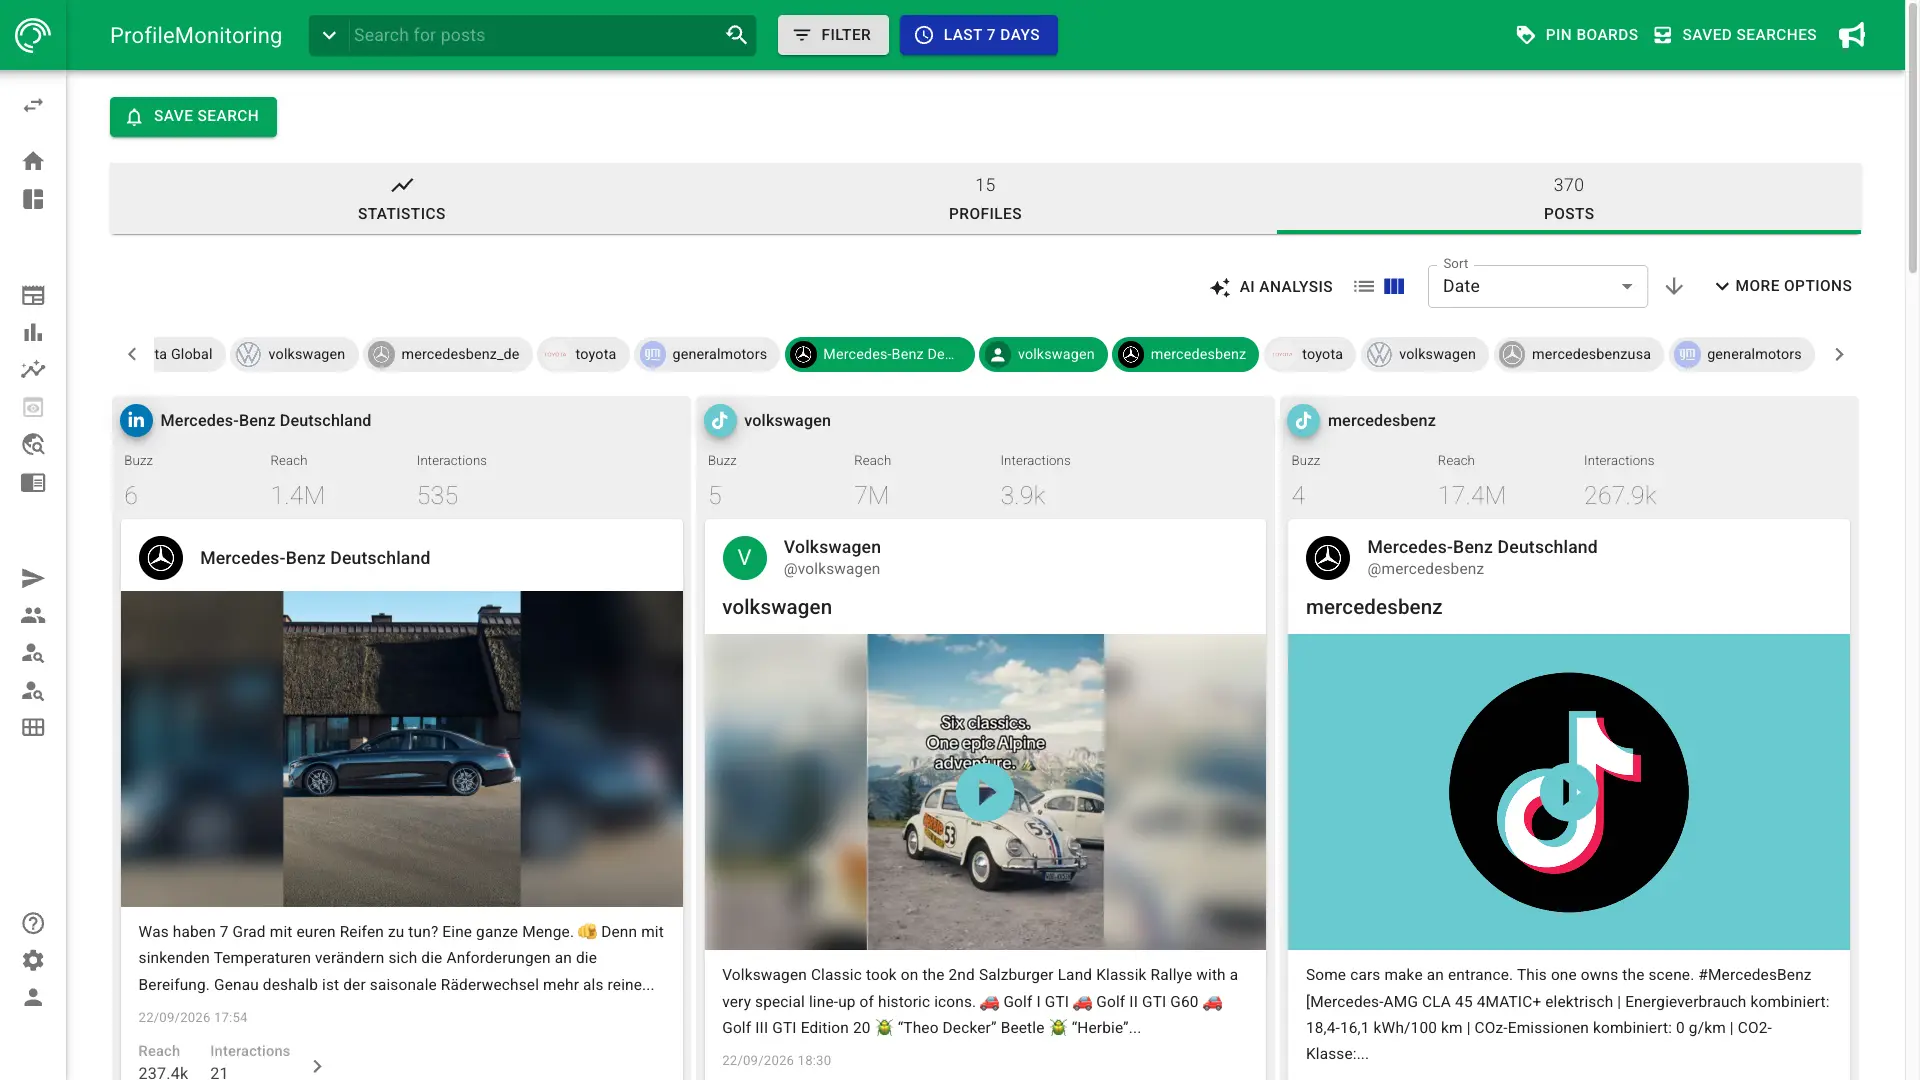Click the page vertical scrollbar
Screen dimensions: 1920x1080
[x=1912, y=140]
